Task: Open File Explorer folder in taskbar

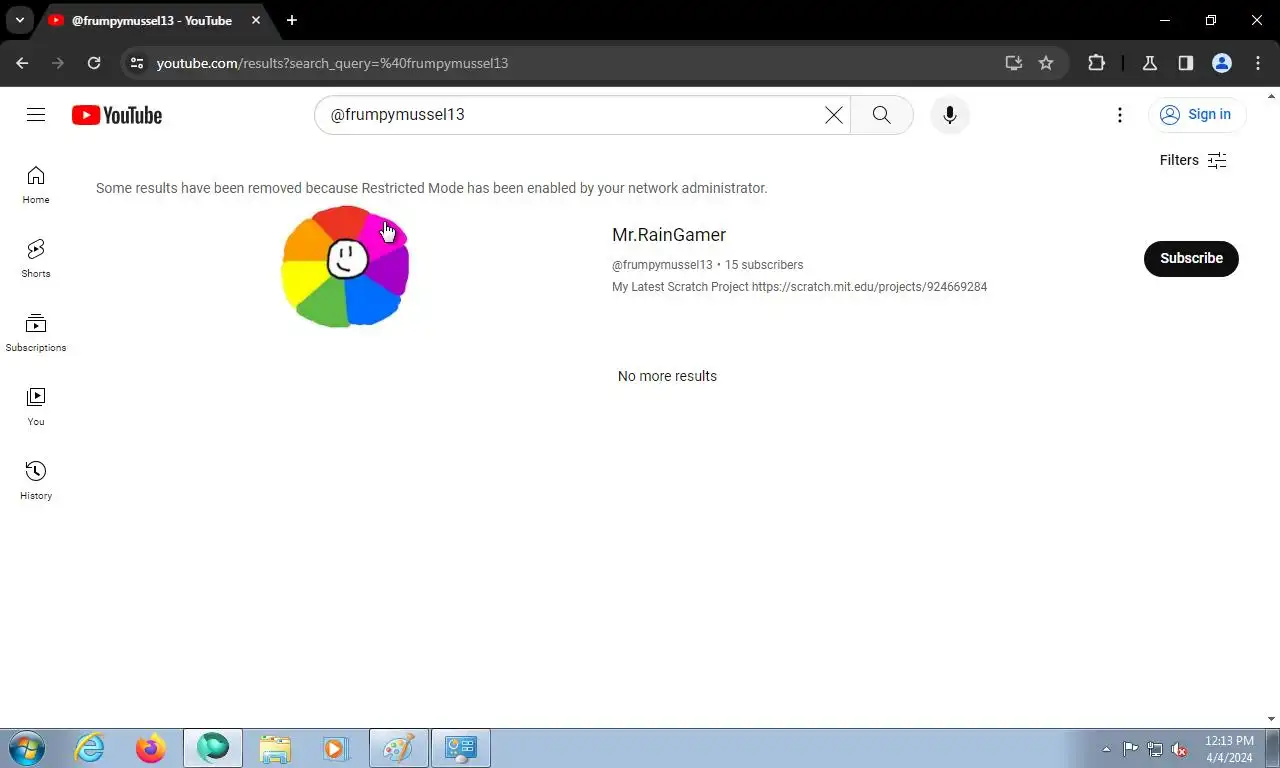Action: (275, 748)
